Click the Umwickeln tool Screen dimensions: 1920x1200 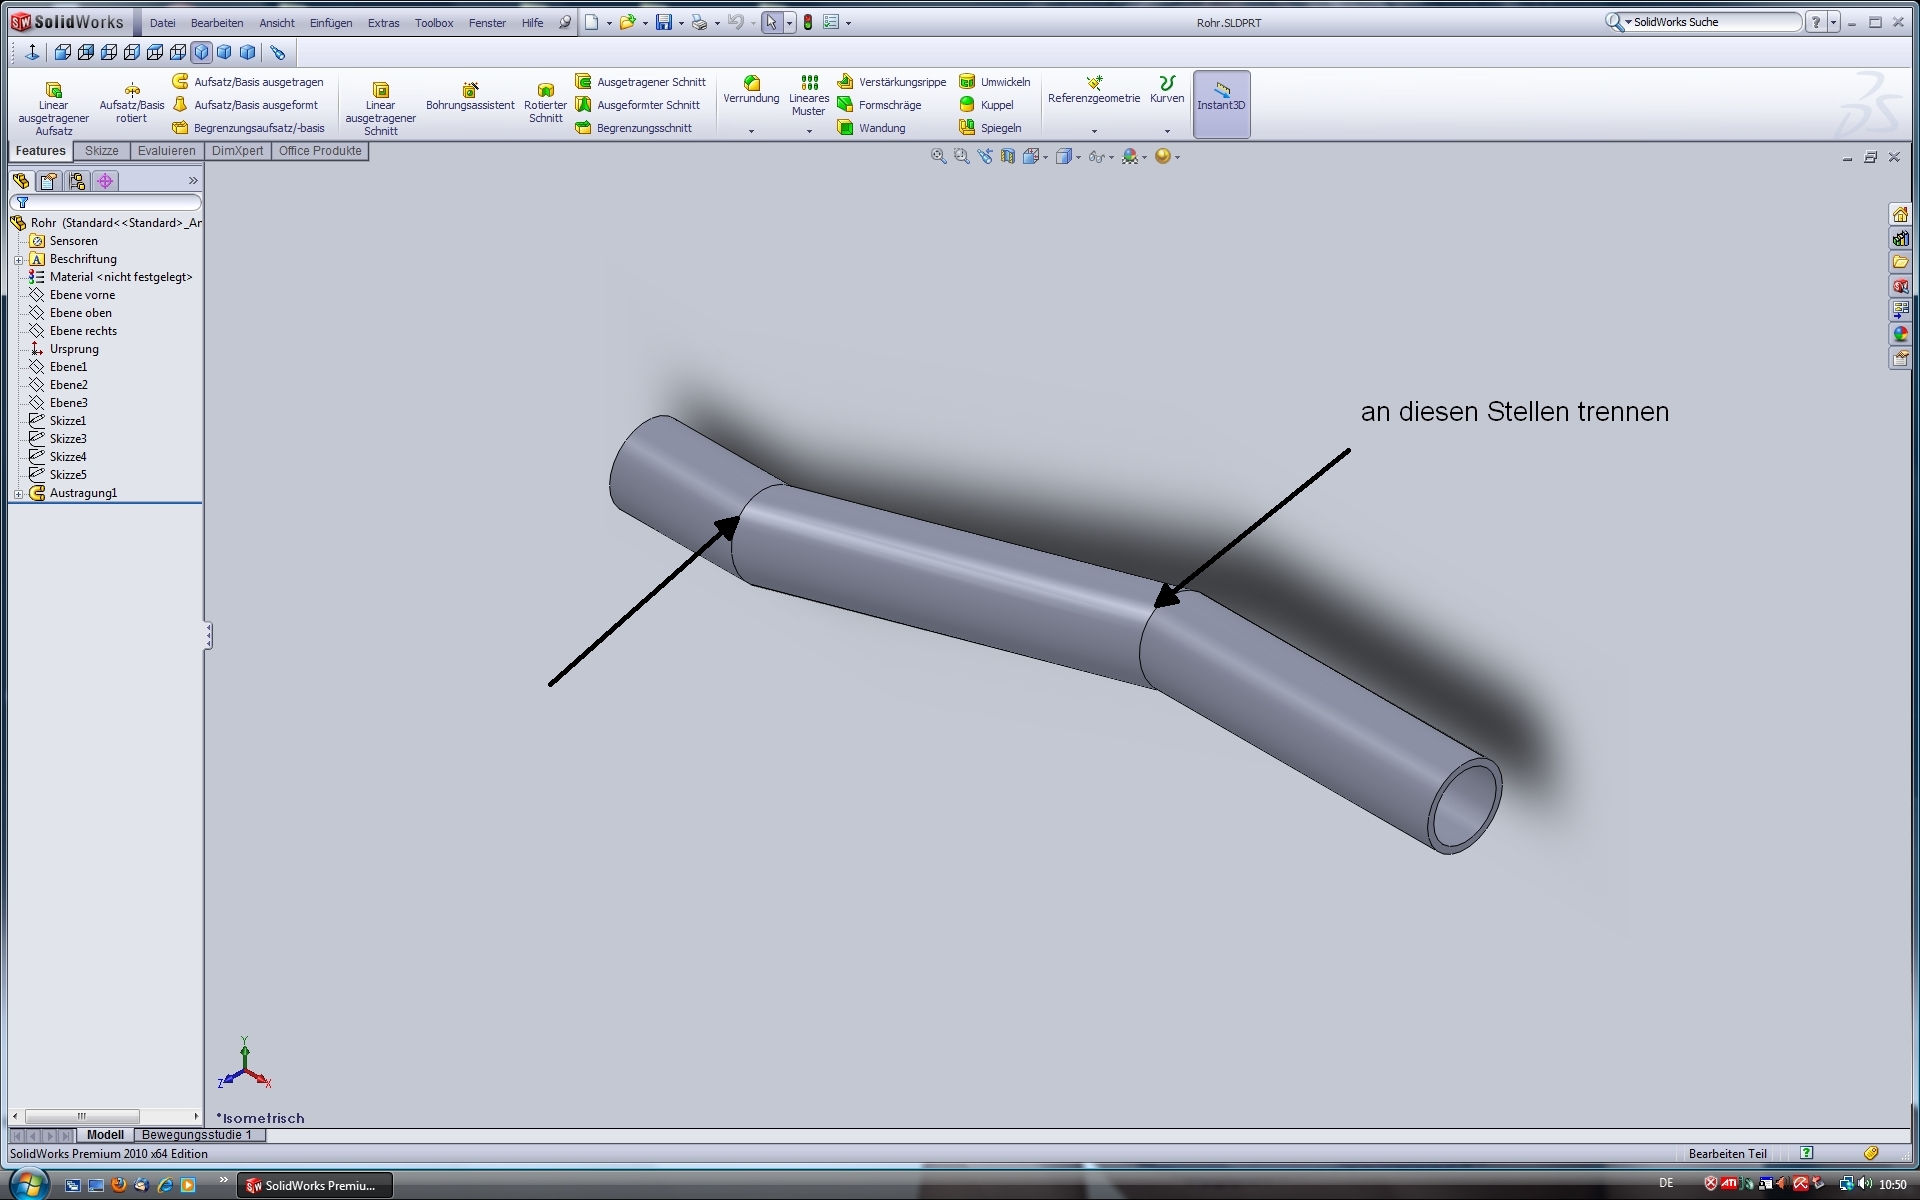pos(995,82)
